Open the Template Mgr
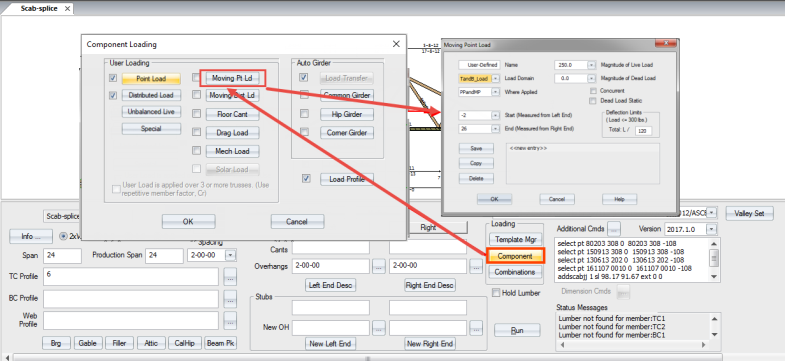 pos(516,239)
